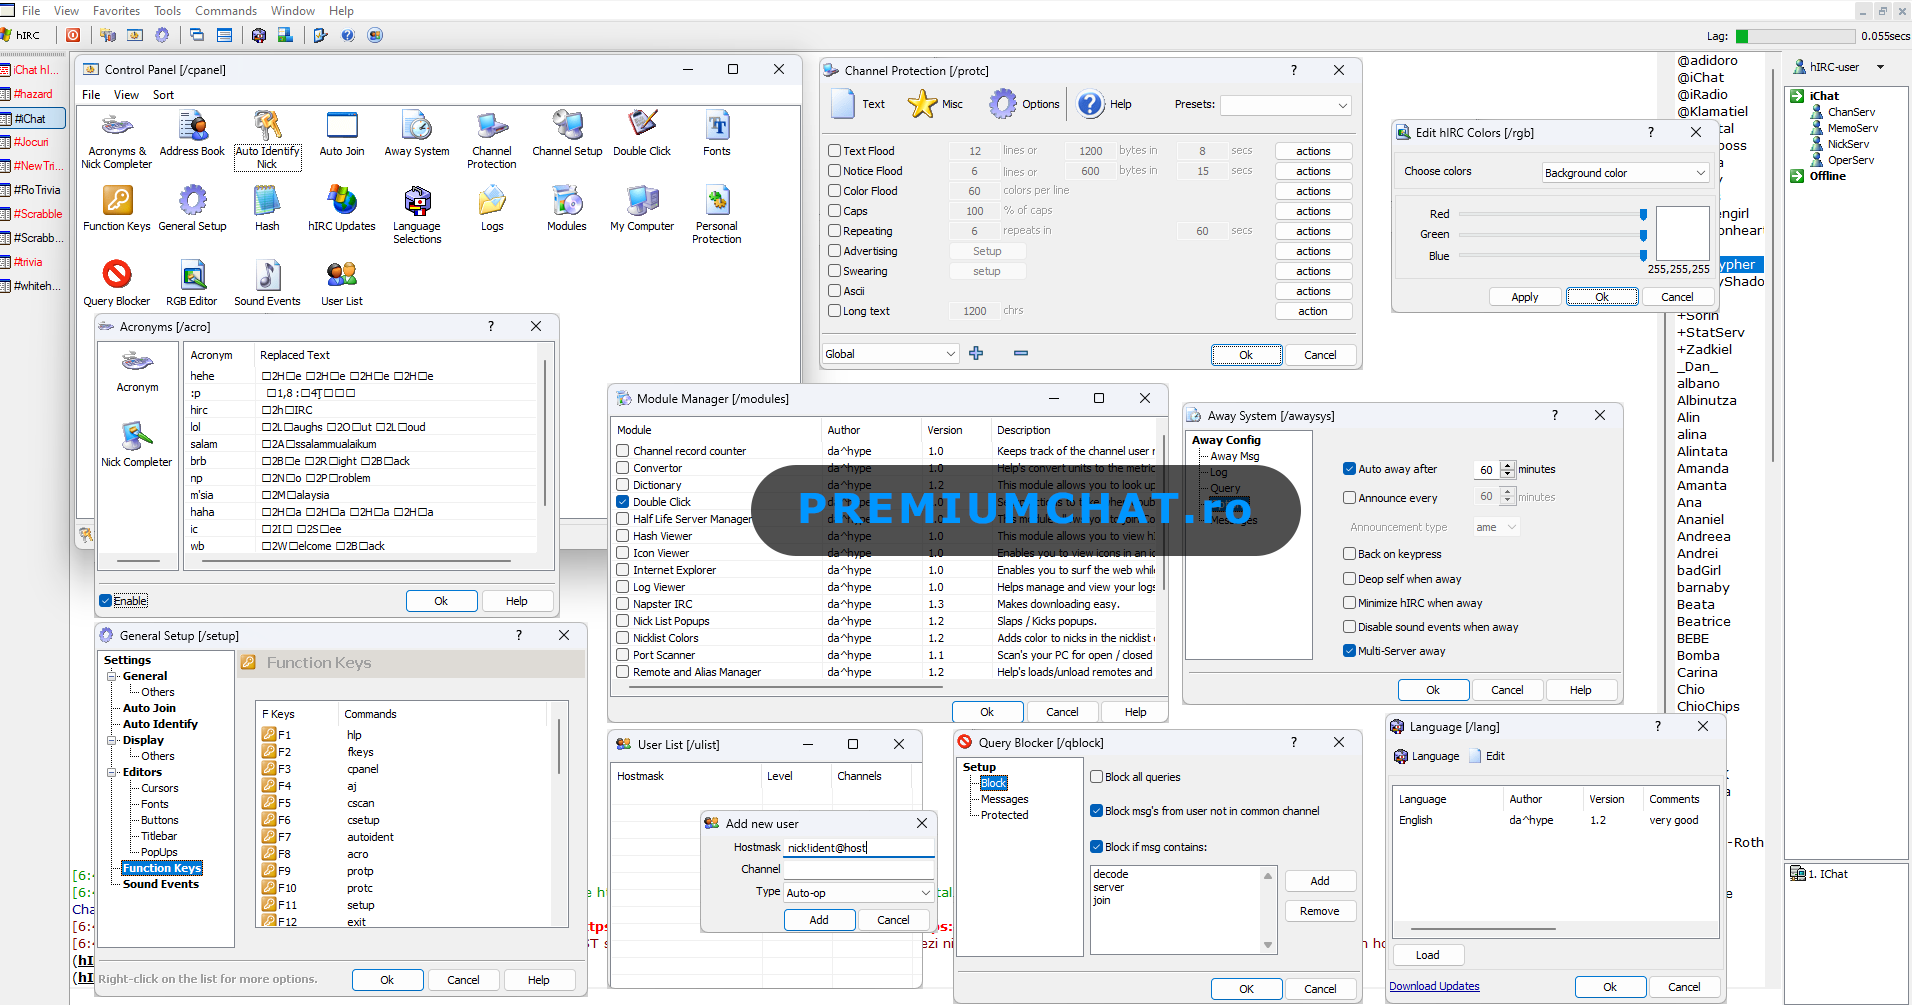Select Nick Completer in Acronyms window
This screenshot has width=1912, height=1005.
tap(137, 445)
